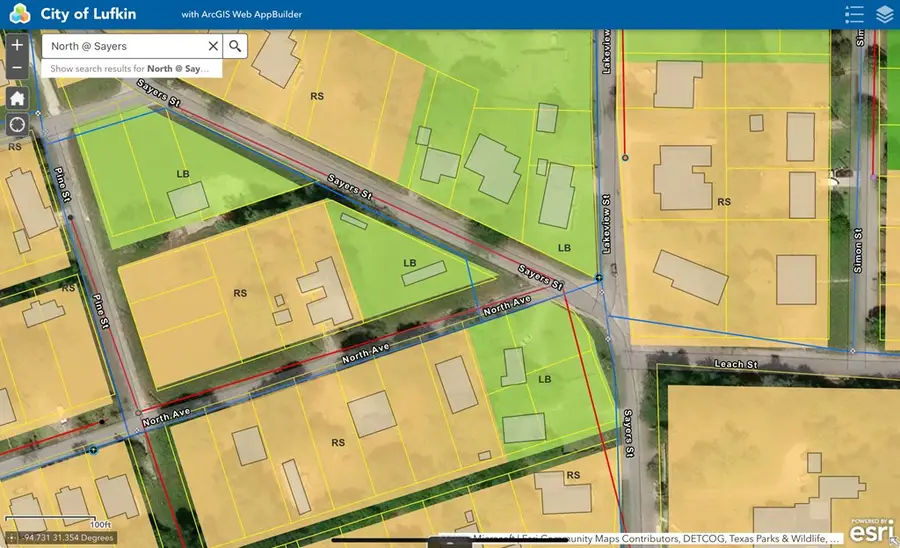Zoom in with the plus button

[x=17, y=45]
